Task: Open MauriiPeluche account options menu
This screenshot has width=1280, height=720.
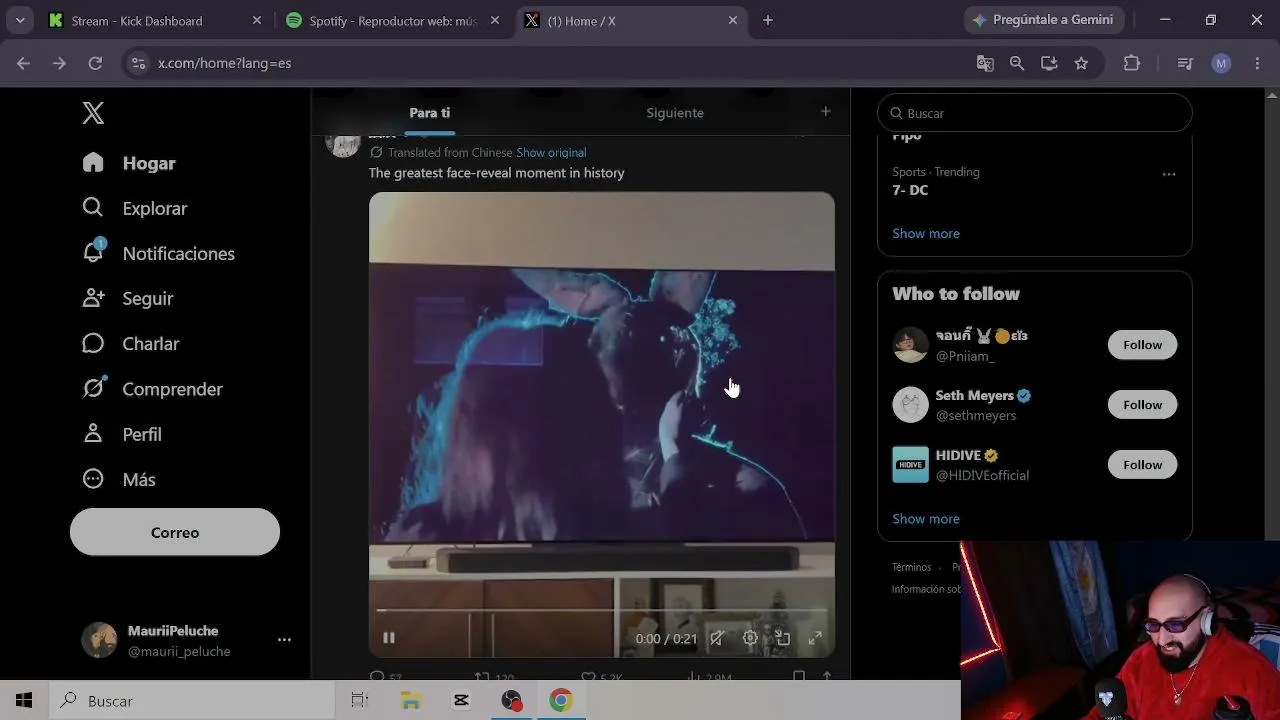Action: tap(284, 640)
